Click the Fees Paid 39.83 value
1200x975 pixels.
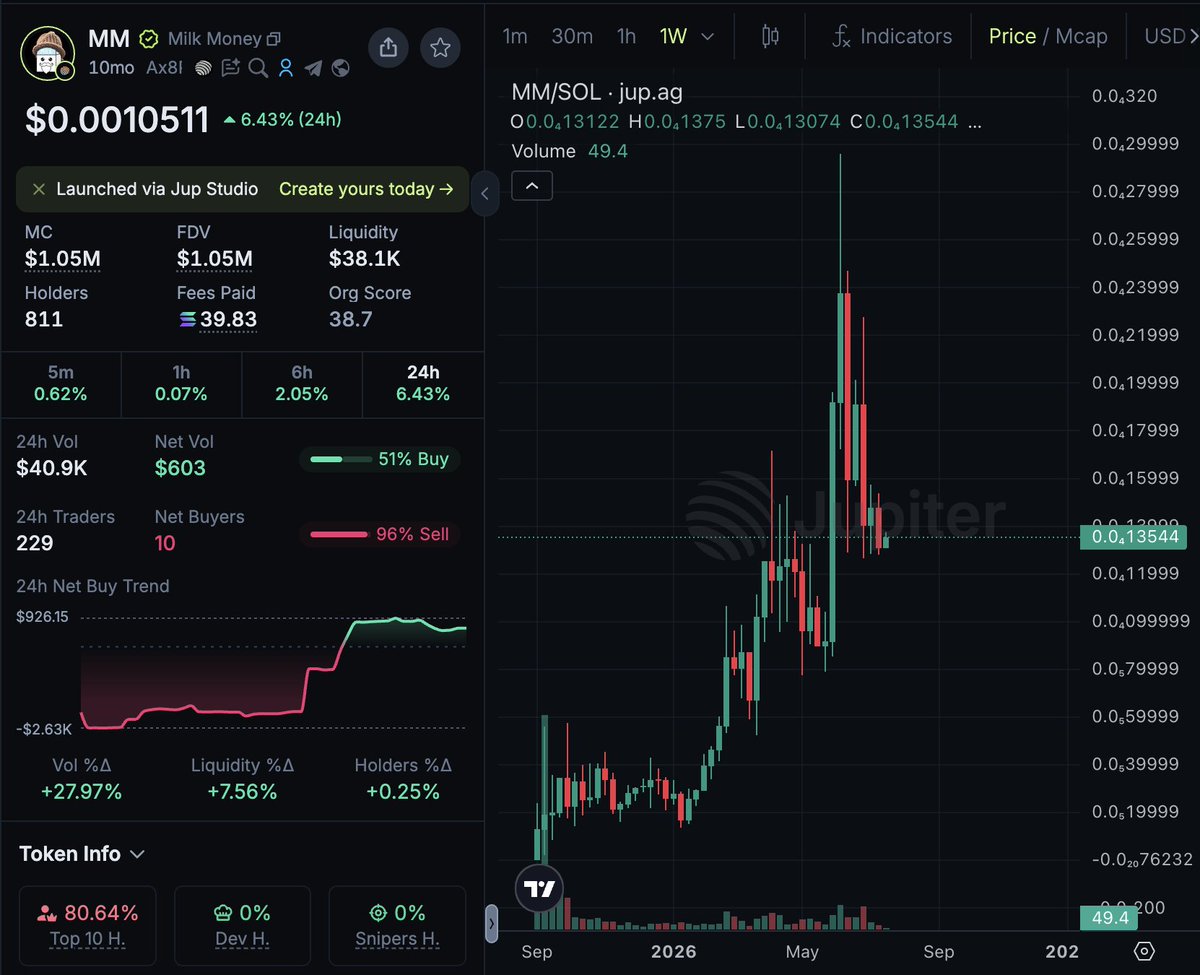[228, 319]
